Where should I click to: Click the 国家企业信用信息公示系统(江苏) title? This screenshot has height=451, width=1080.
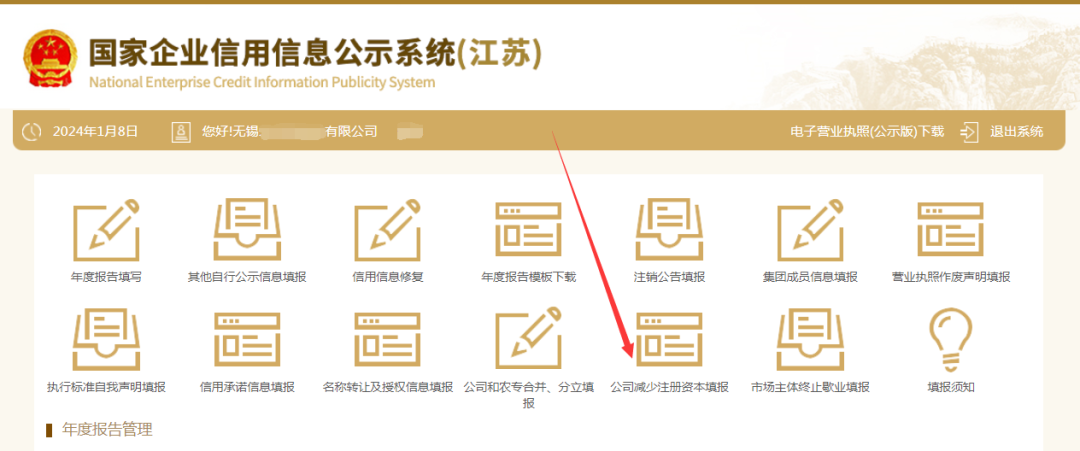315,52
